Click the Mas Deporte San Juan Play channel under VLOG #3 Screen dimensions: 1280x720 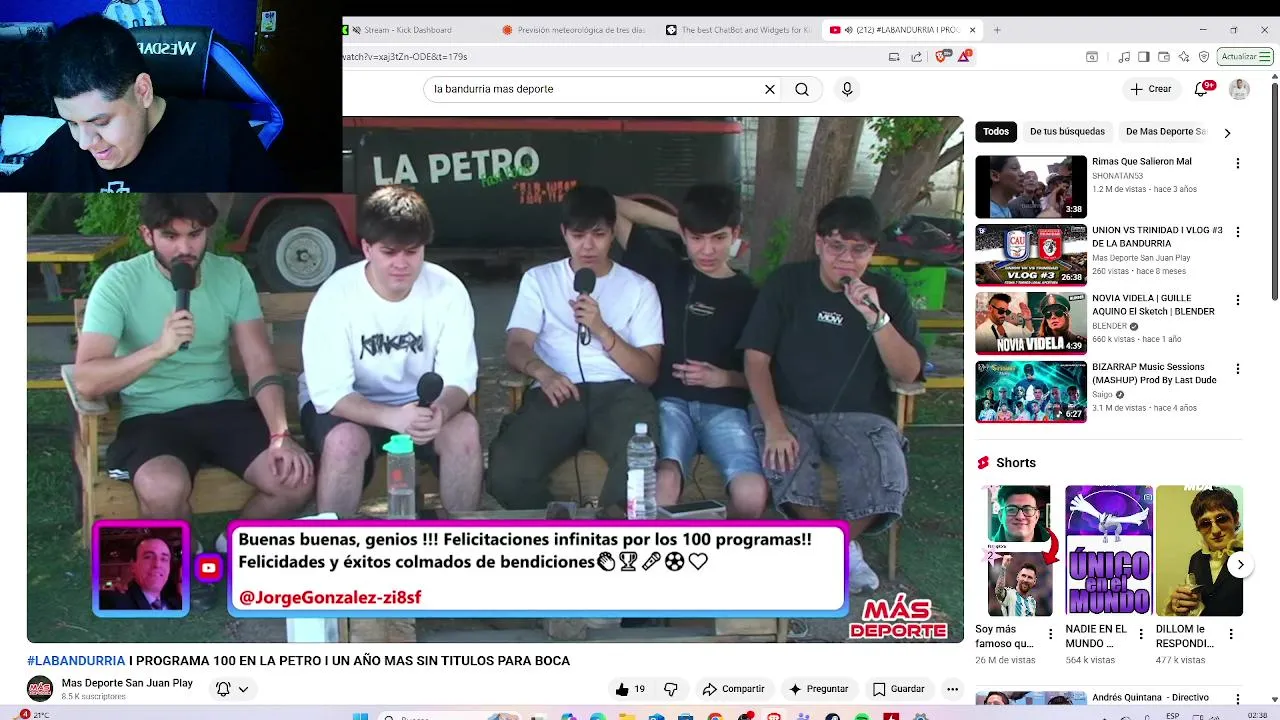click(x=1141, y=258)
